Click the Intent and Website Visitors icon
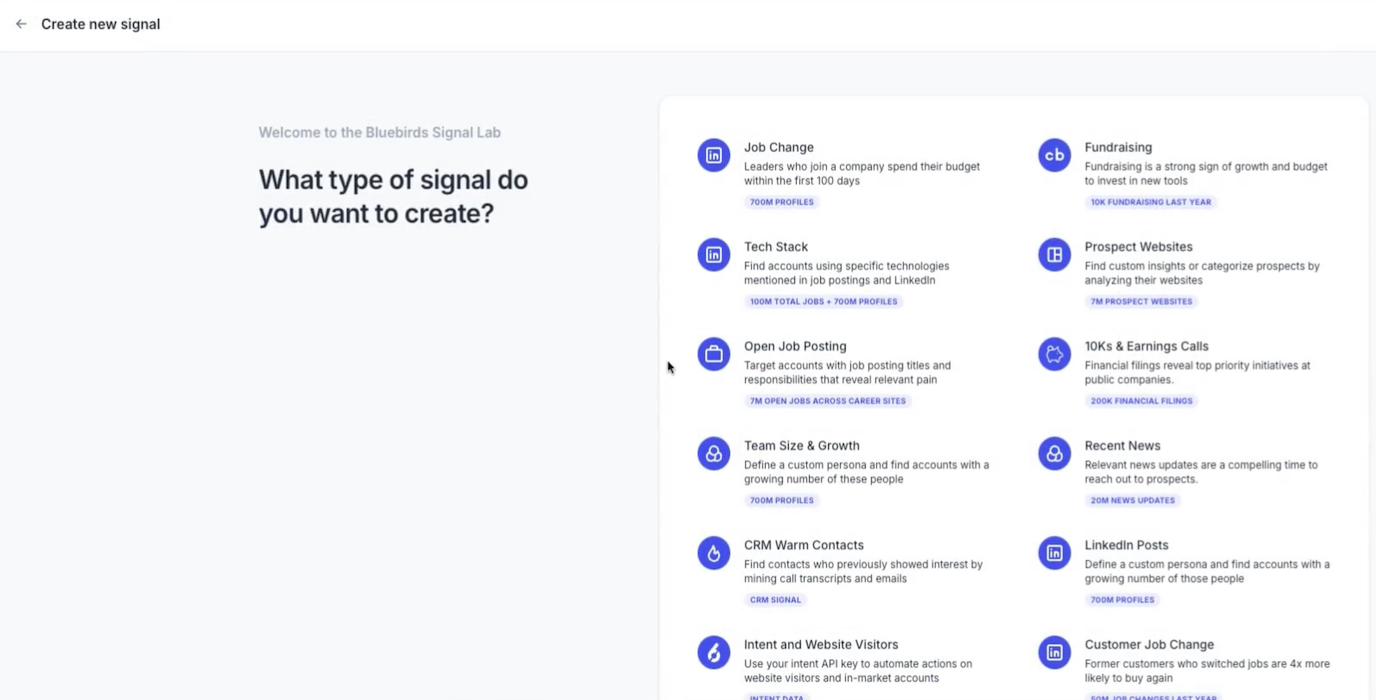 point(714,653)
